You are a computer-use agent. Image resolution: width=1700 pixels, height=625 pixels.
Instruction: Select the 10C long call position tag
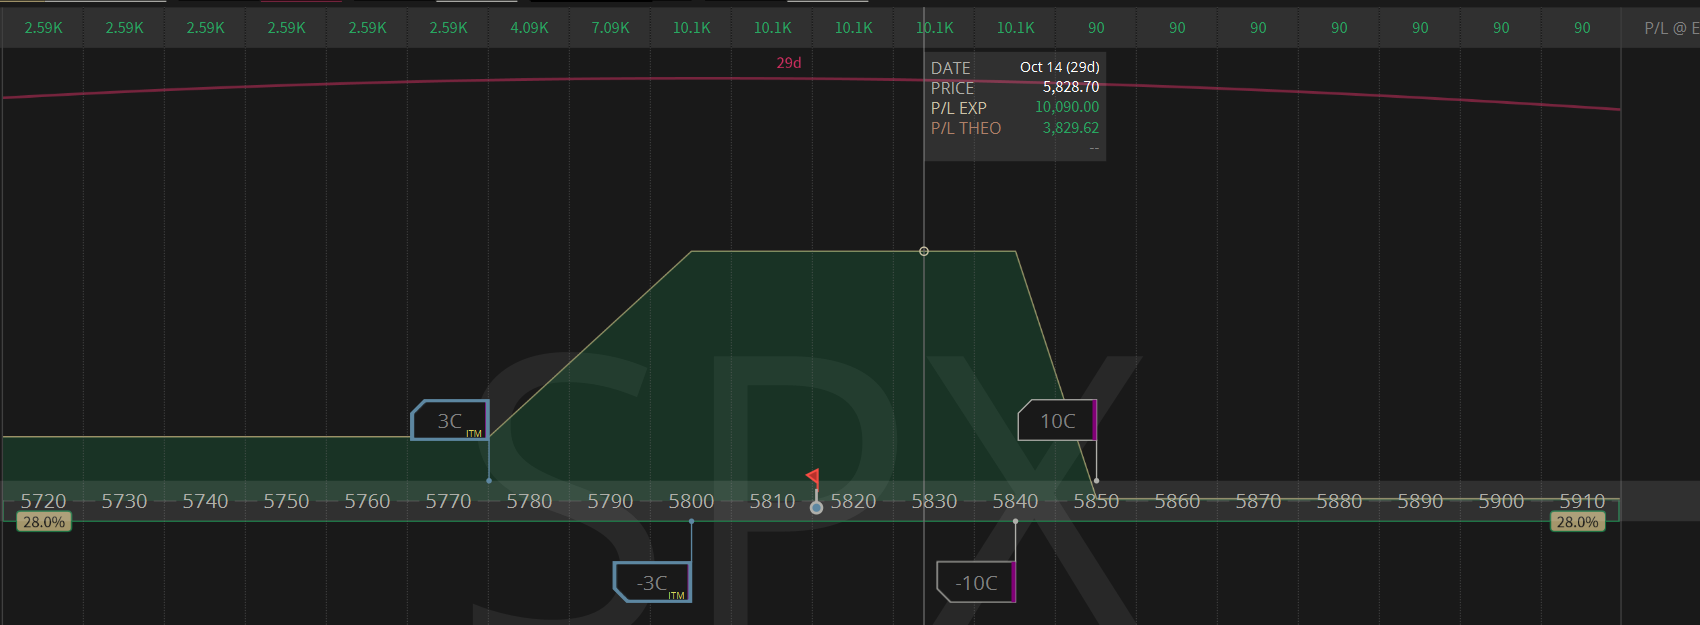[x=1057, y=420]
